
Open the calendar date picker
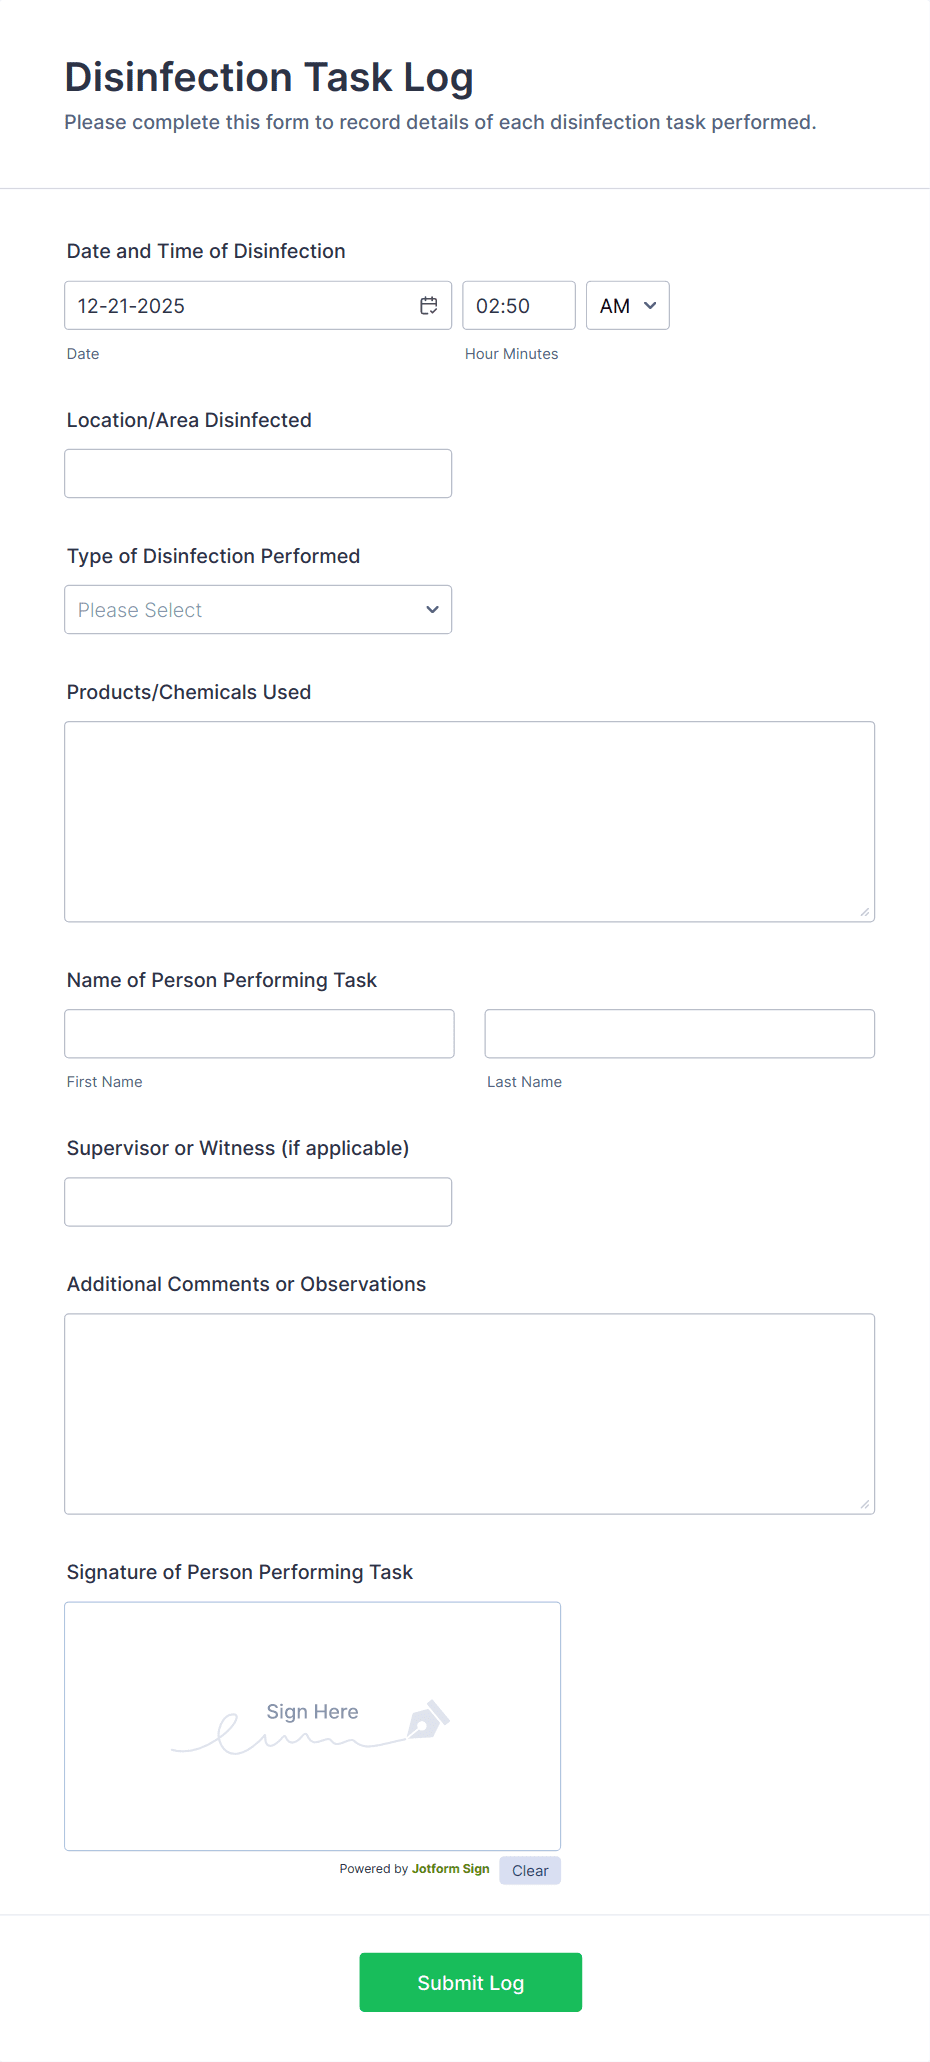[x=429, y=305]
